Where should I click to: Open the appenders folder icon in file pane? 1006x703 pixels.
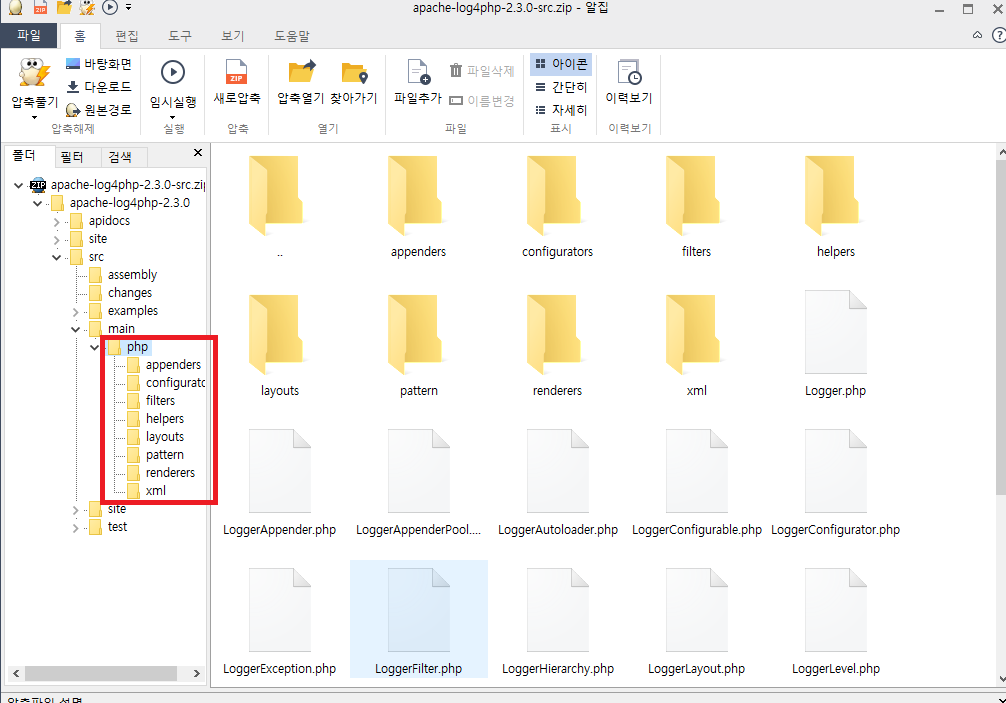point(418,196)
